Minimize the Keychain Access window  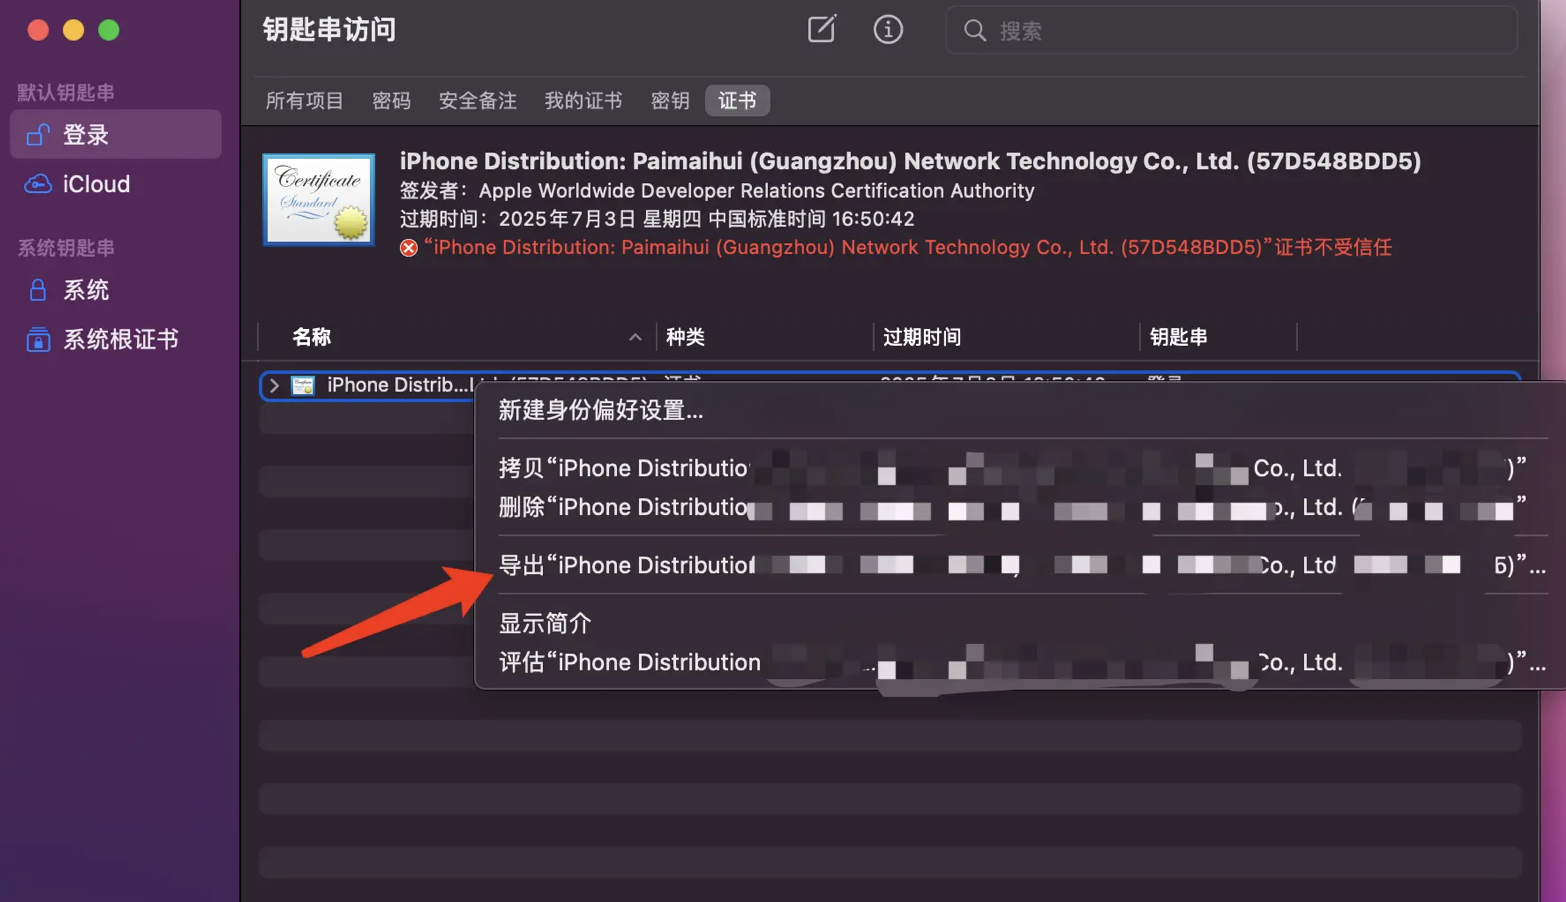coord(73,30)
